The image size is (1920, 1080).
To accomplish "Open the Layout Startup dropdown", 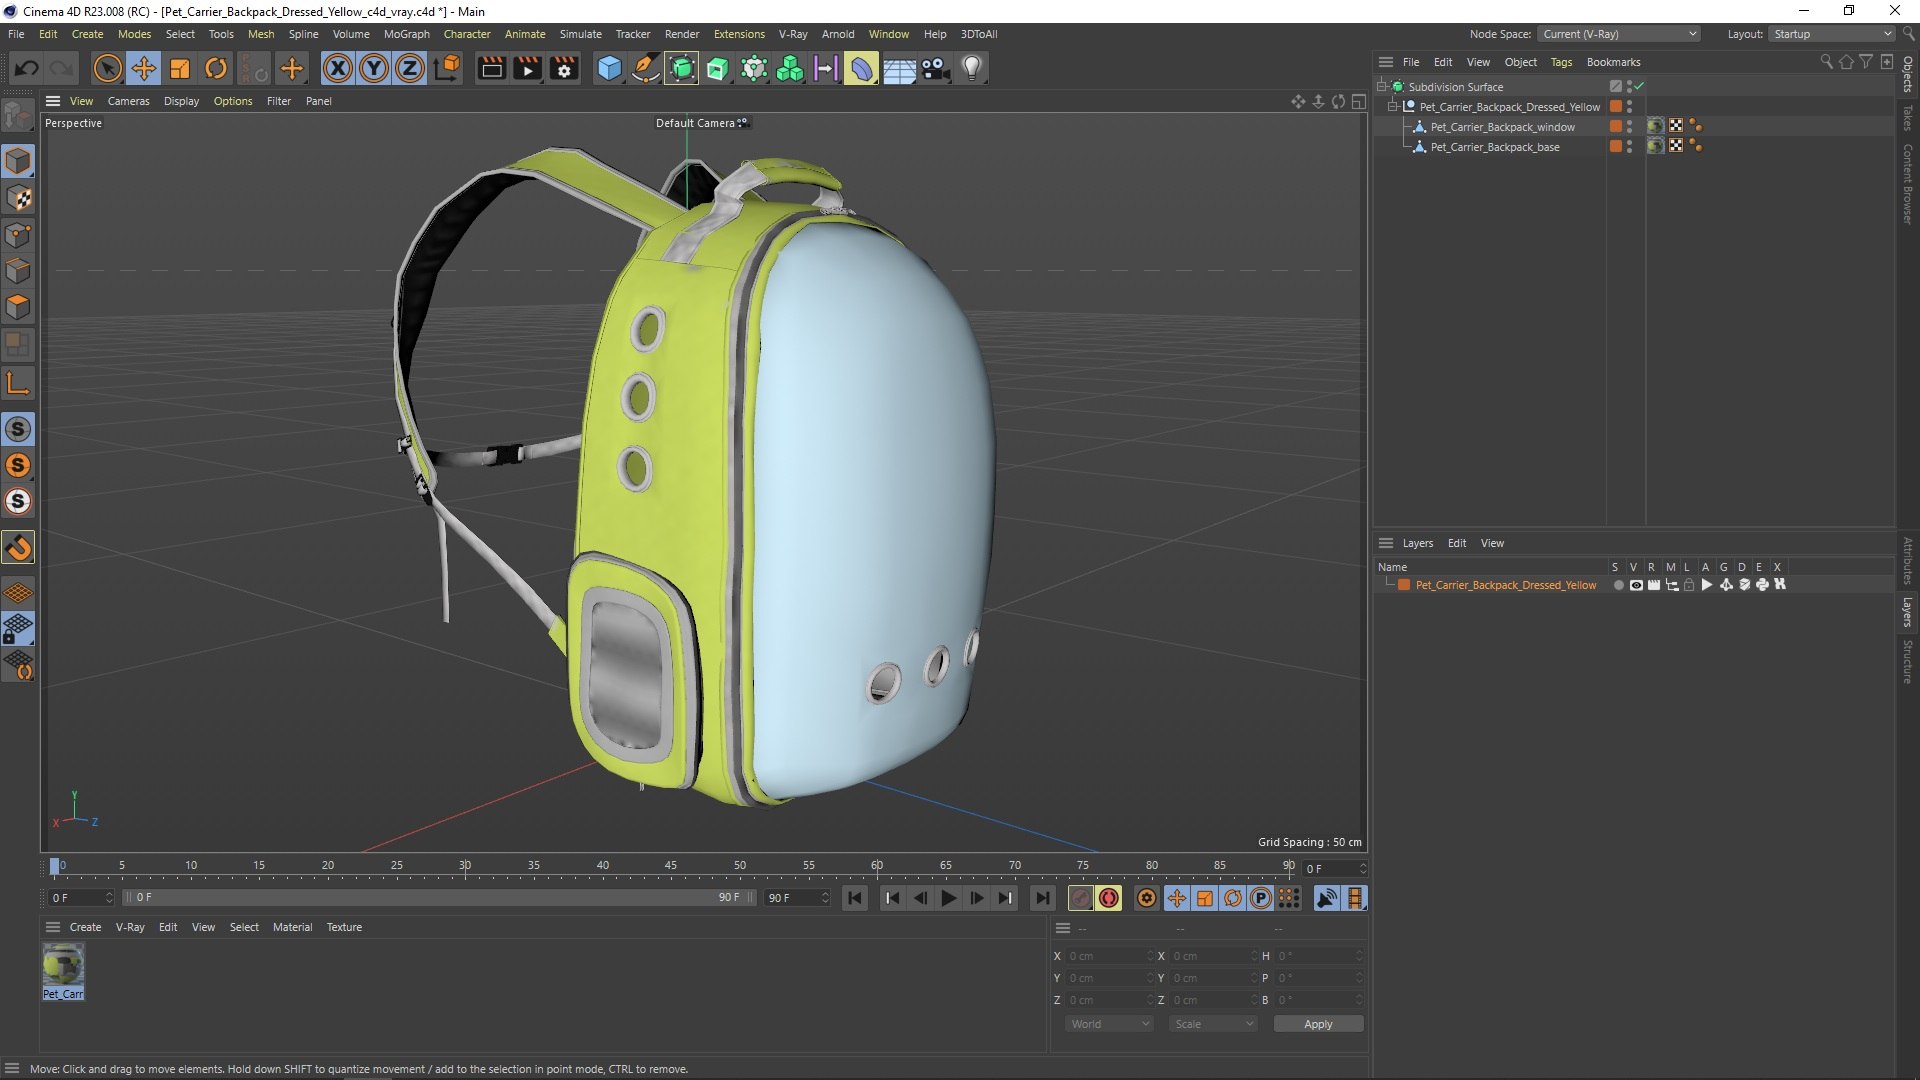I will tap(1832, 34).
